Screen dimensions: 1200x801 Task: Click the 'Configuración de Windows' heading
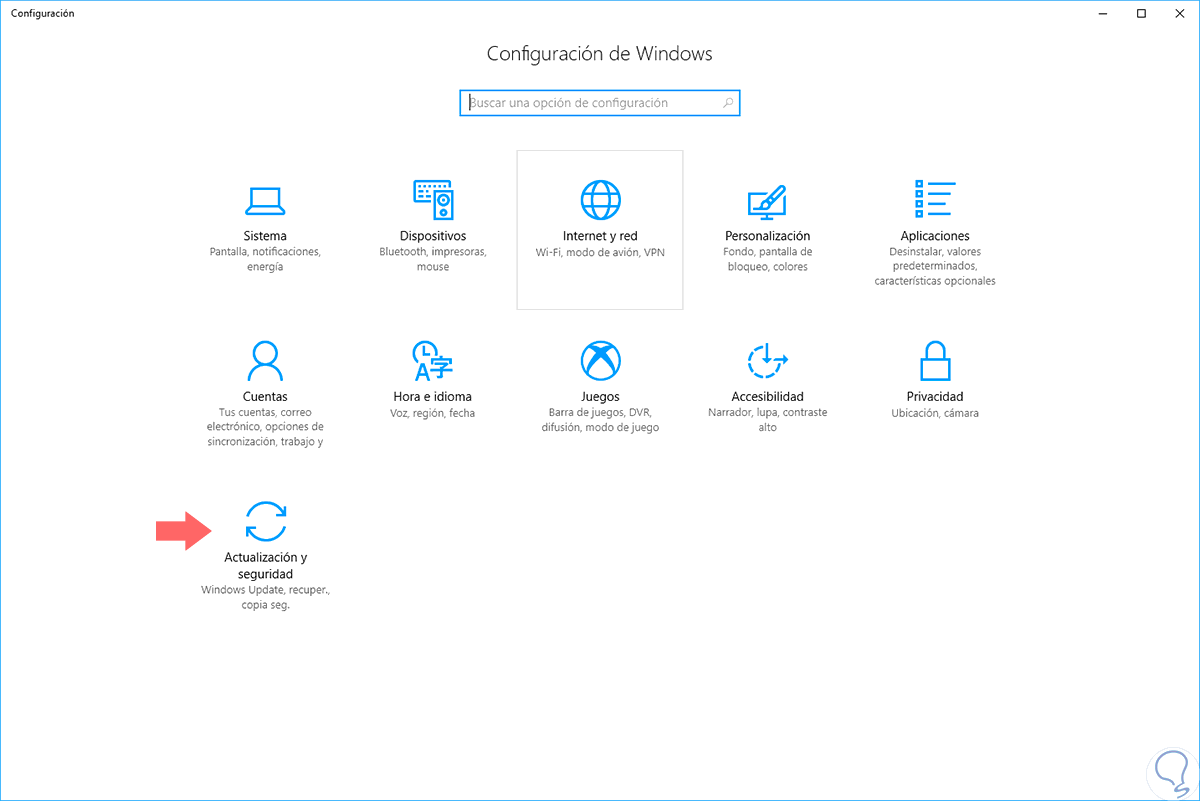coord(600,54)
